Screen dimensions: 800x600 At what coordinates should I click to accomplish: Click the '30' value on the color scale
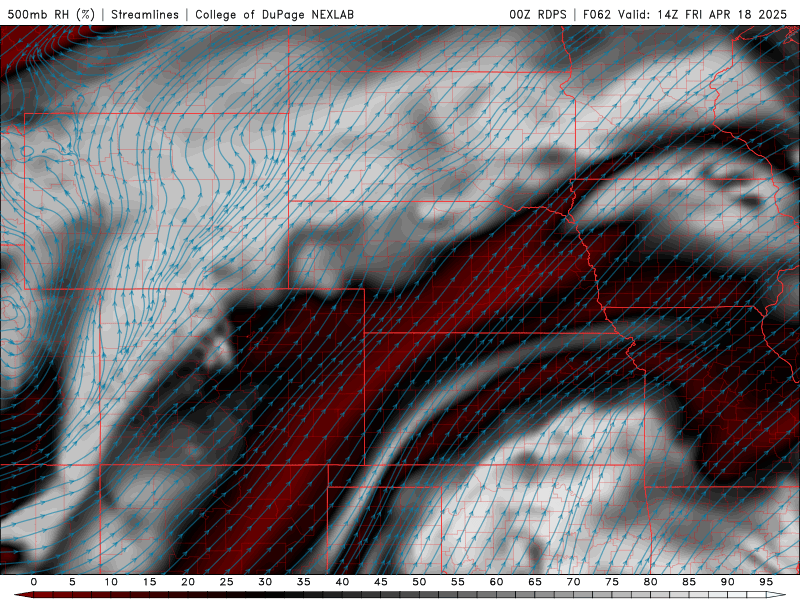click(265, 582)
